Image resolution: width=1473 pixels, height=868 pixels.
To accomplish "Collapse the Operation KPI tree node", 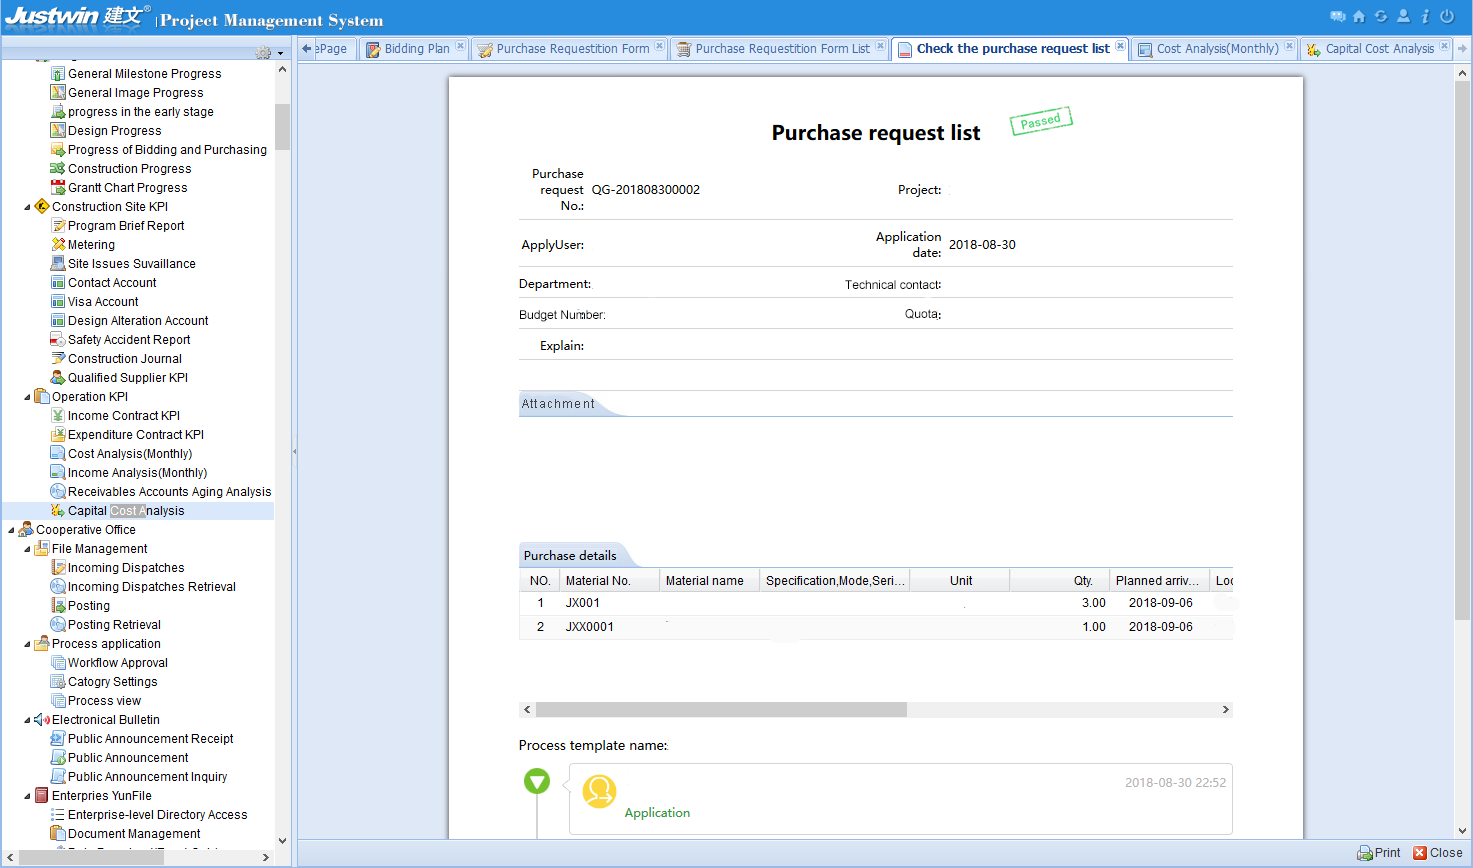I will coord(27,397).
